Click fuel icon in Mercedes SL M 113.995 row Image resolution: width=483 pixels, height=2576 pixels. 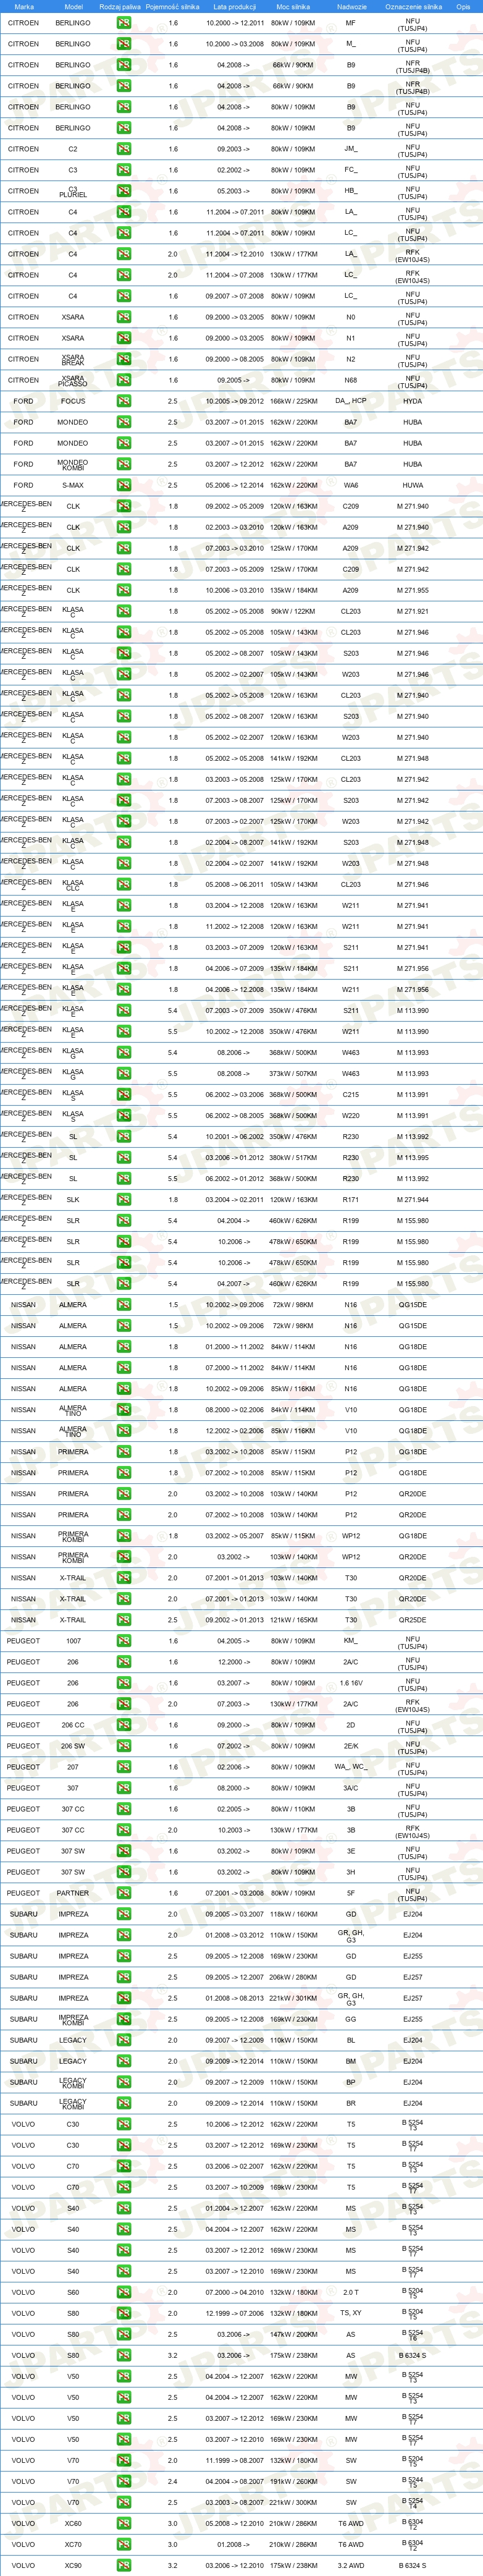[x=123, y=1157]
